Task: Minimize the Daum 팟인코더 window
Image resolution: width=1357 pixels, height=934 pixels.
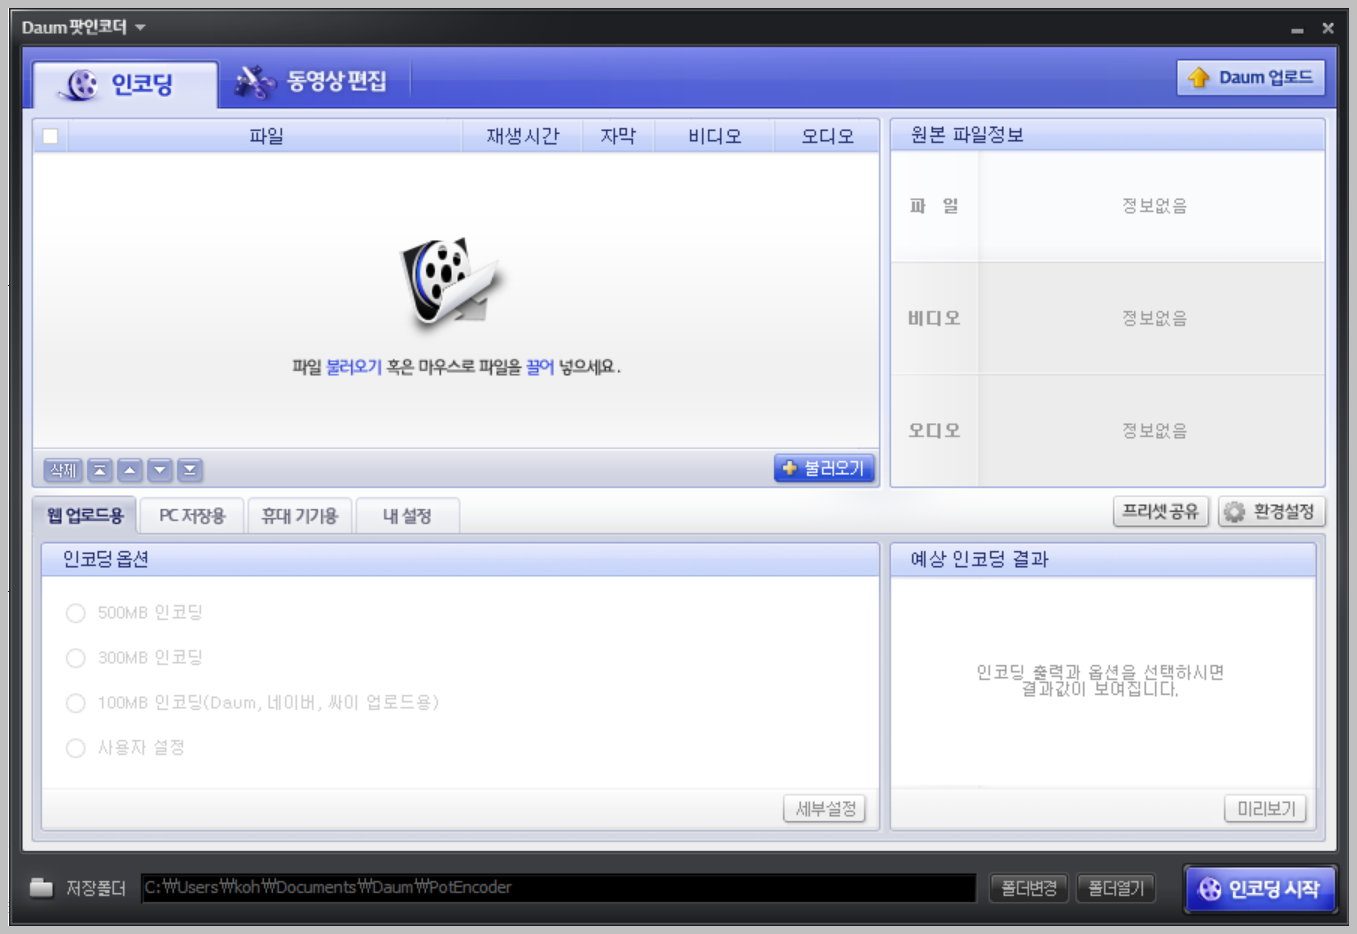Action: click(1297, 29)
